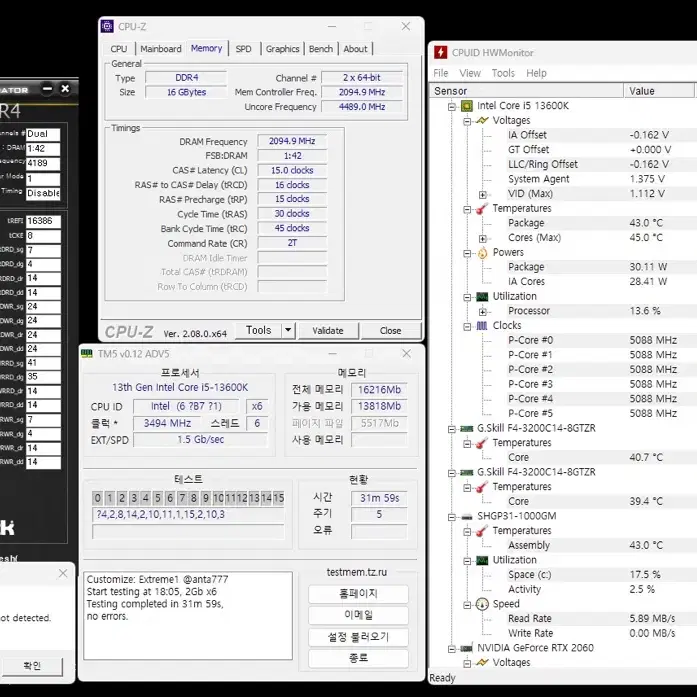The height and width of the screenshot is (697, 697).
Task: Click test number 15 box in TM5
Action: pyautogui.click(x=278, y=498)
